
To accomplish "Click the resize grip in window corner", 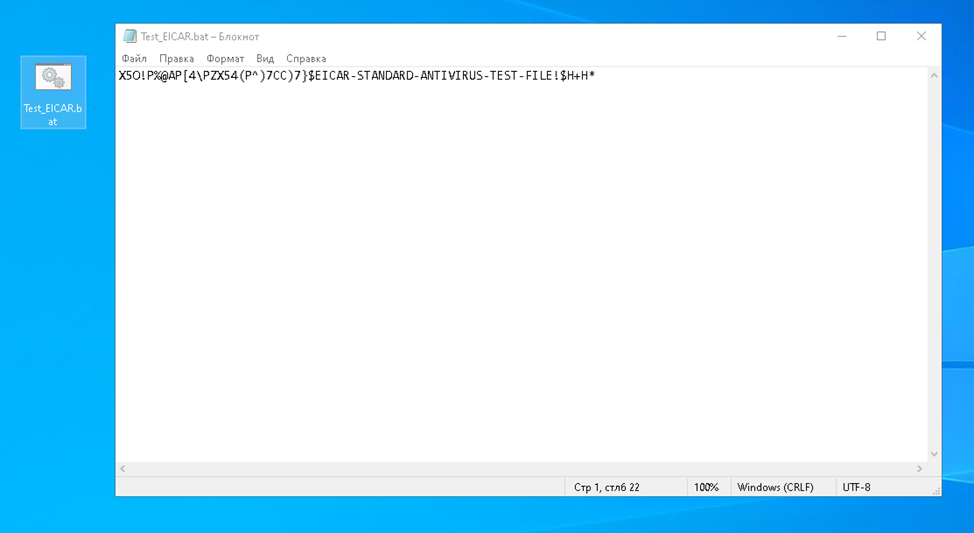I will tap(935, 490).
